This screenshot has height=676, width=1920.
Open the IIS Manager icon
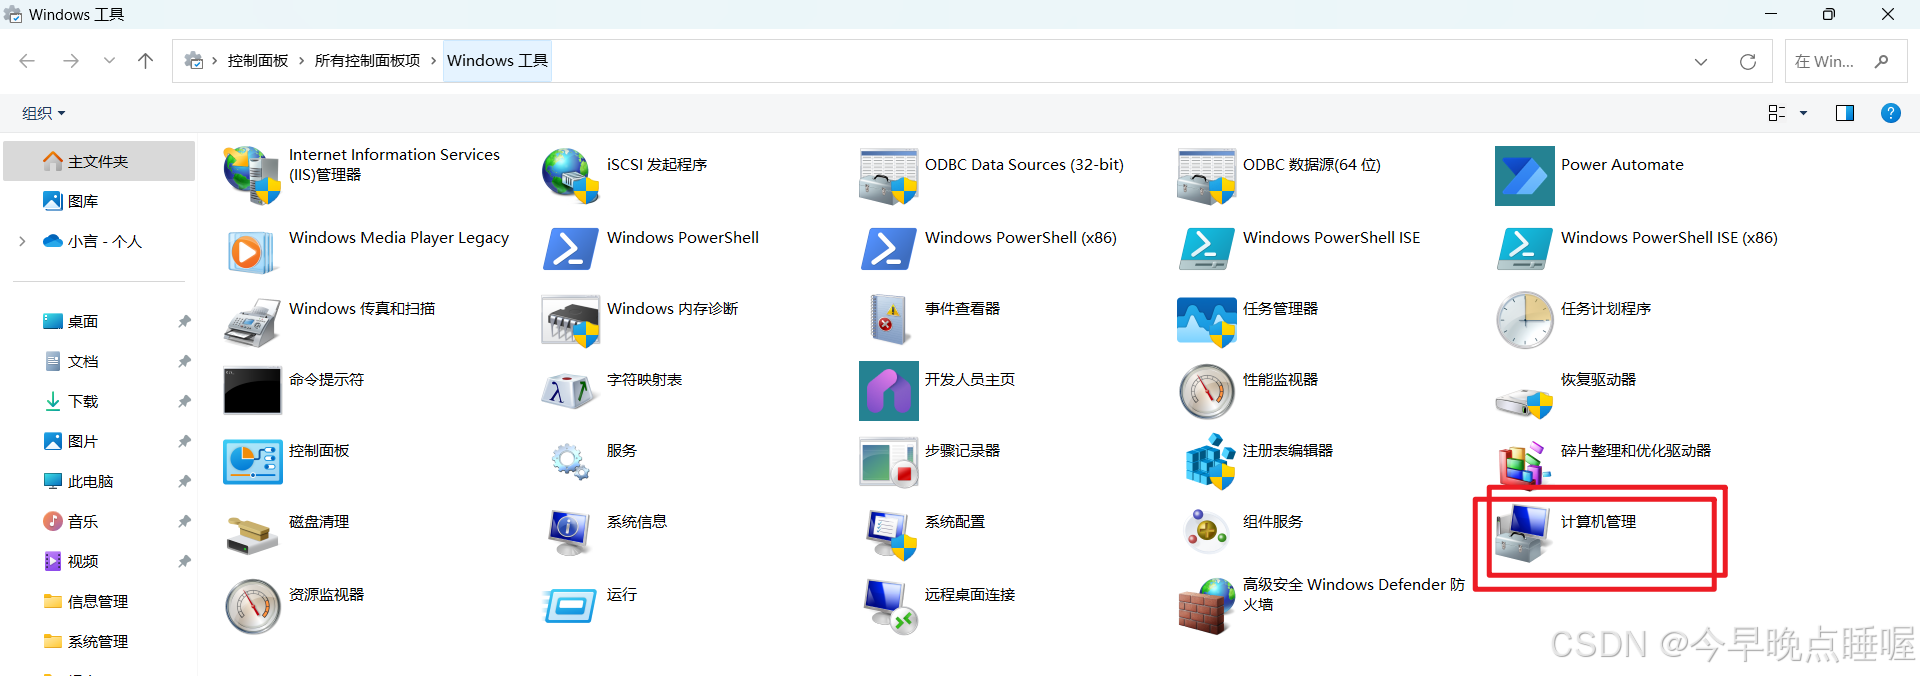coord(252,176)
